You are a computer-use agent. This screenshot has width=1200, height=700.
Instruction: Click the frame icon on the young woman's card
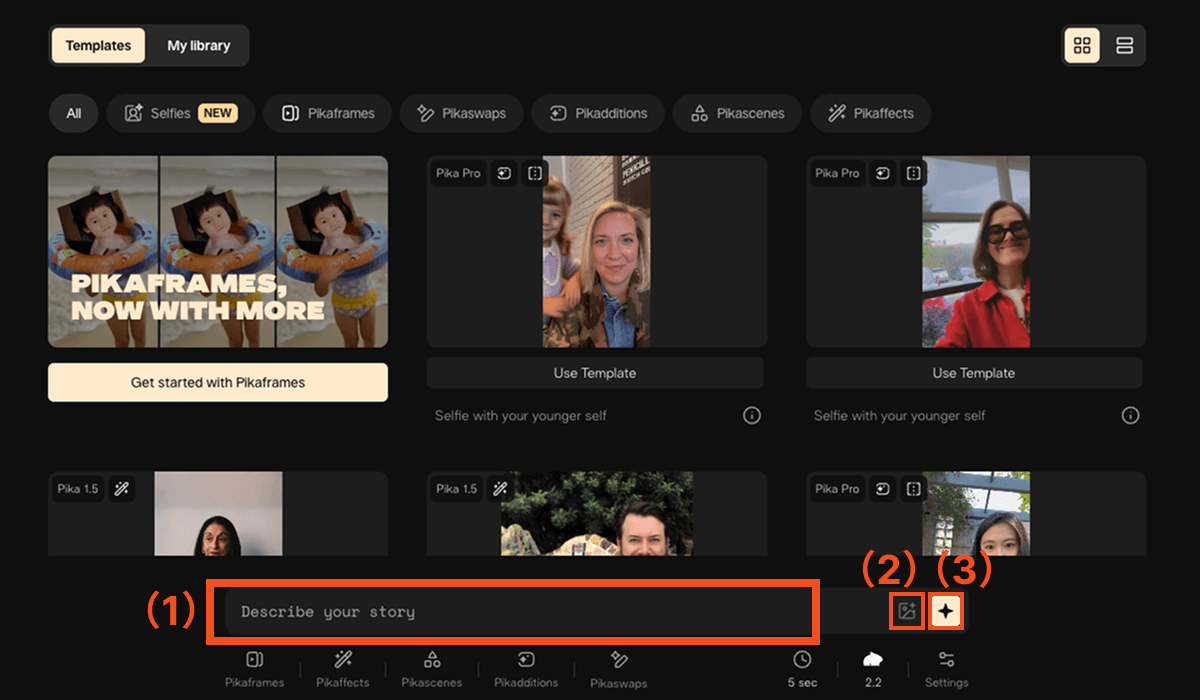point(914,489)
